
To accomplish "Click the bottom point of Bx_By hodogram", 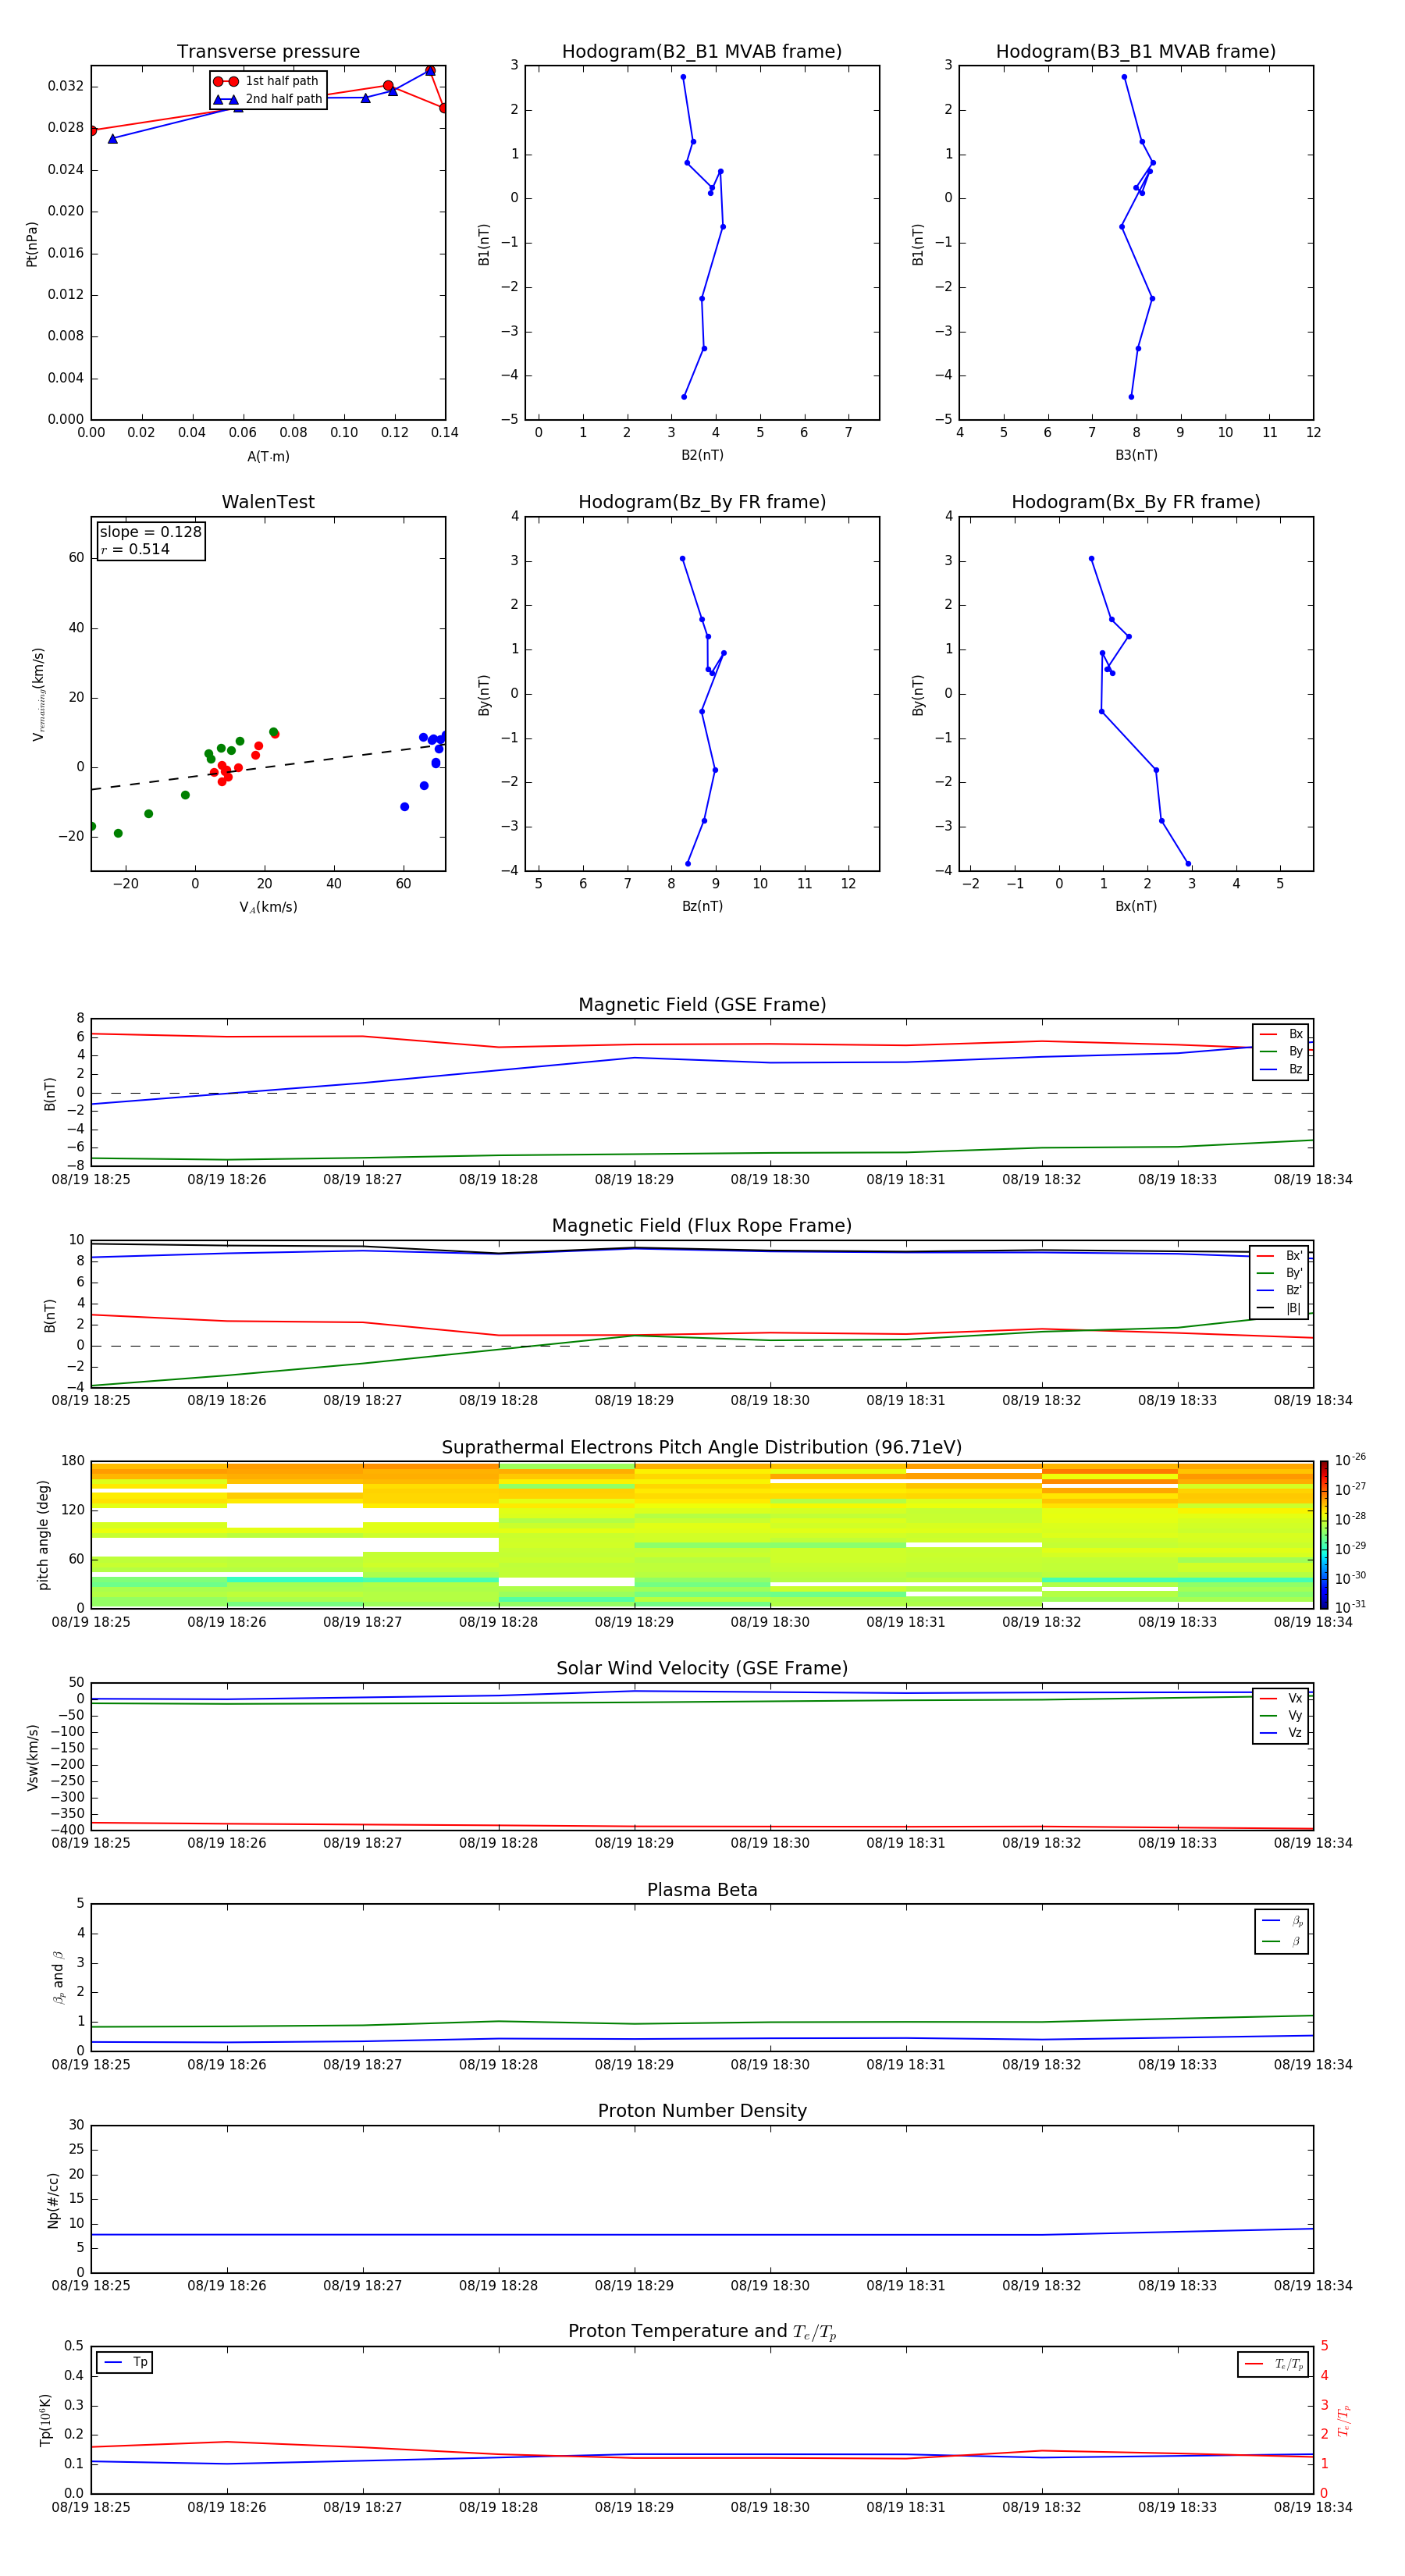I will click(1188, 863).
